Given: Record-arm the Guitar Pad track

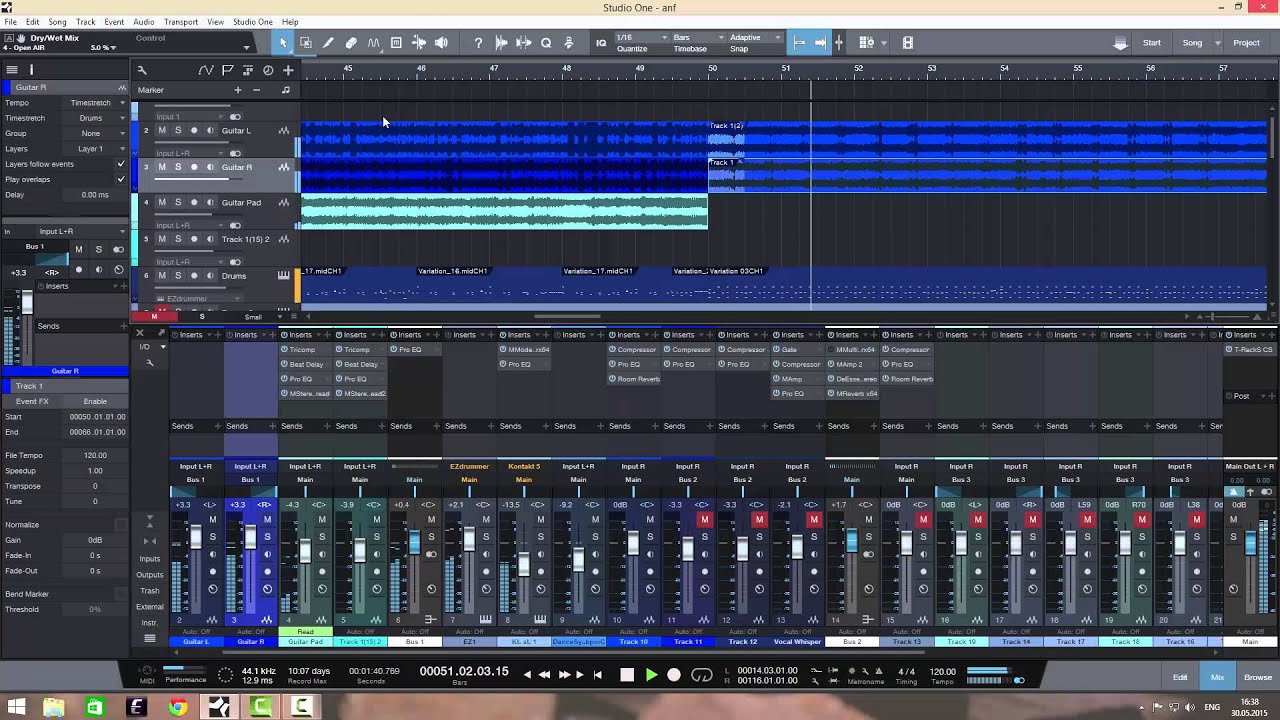Looking at the screenshot, I should tap(194, 203).
